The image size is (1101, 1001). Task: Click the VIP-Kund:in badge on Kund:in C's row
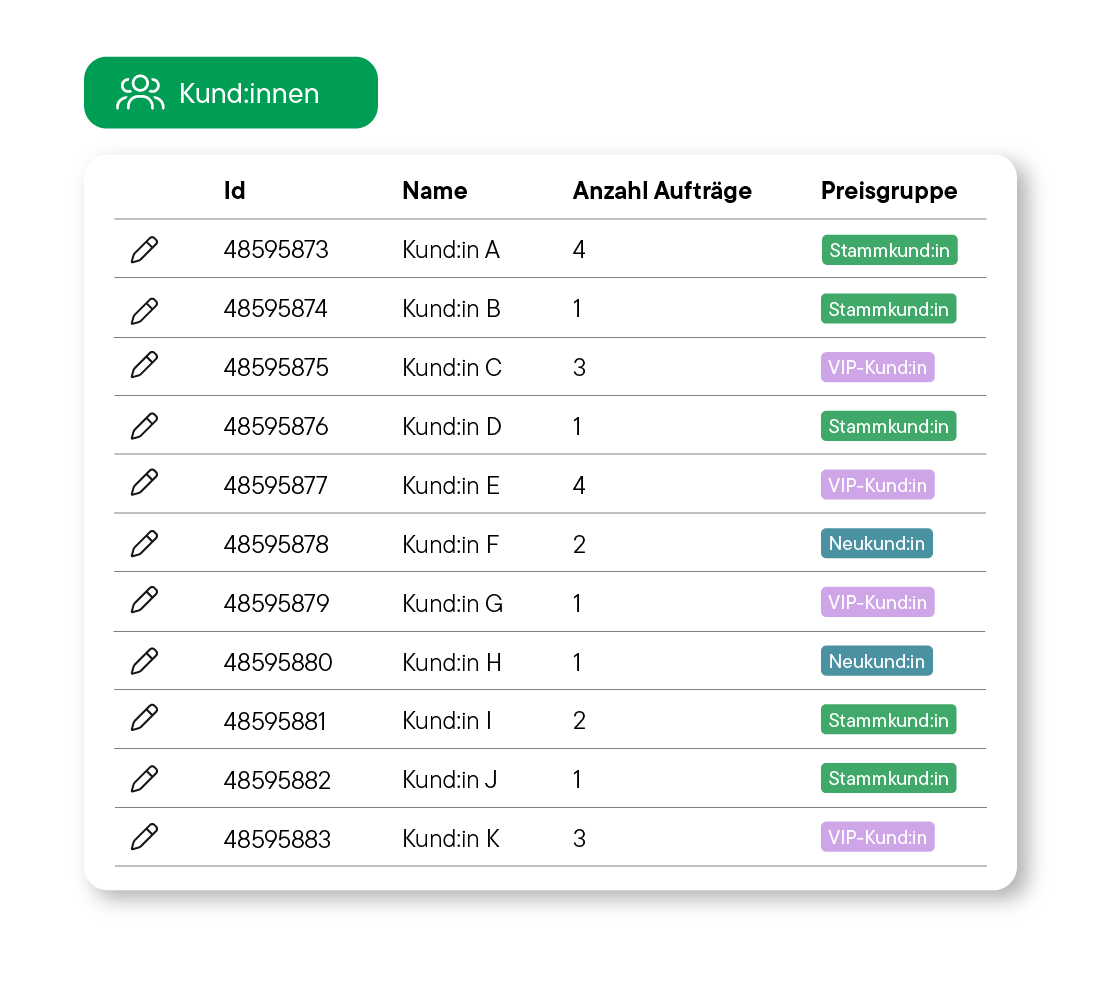point(877,367)
